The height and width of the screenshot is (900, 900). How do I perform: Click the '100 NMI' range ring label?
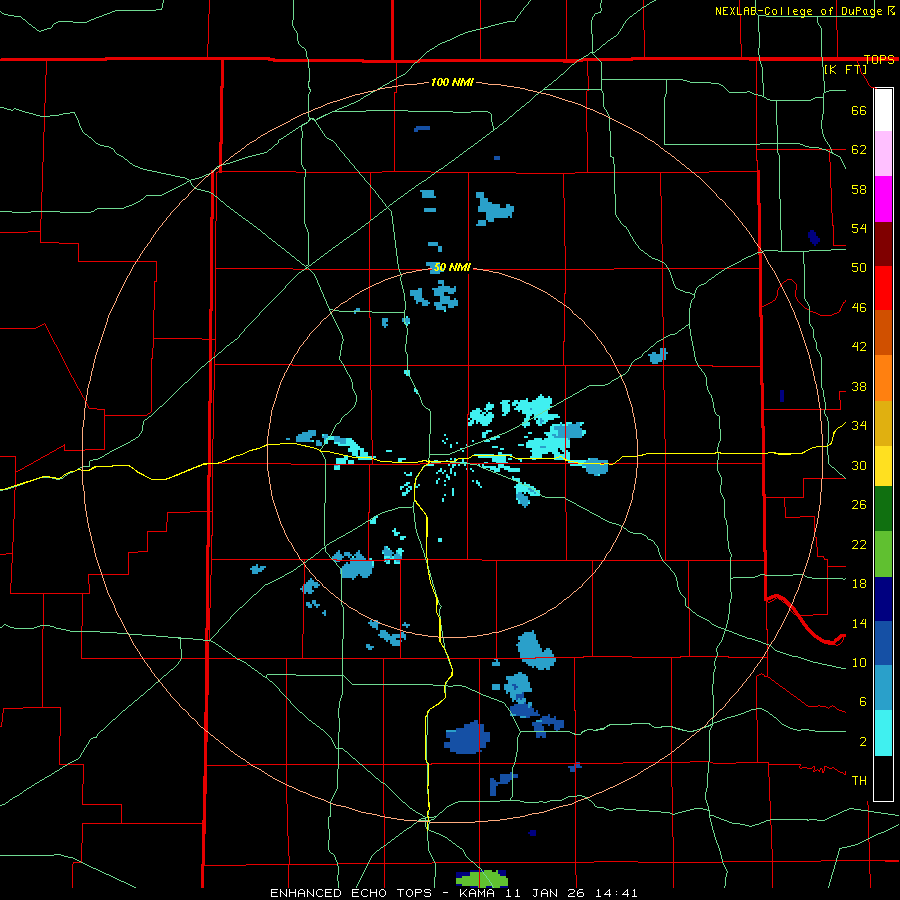(x=452, y=83)
